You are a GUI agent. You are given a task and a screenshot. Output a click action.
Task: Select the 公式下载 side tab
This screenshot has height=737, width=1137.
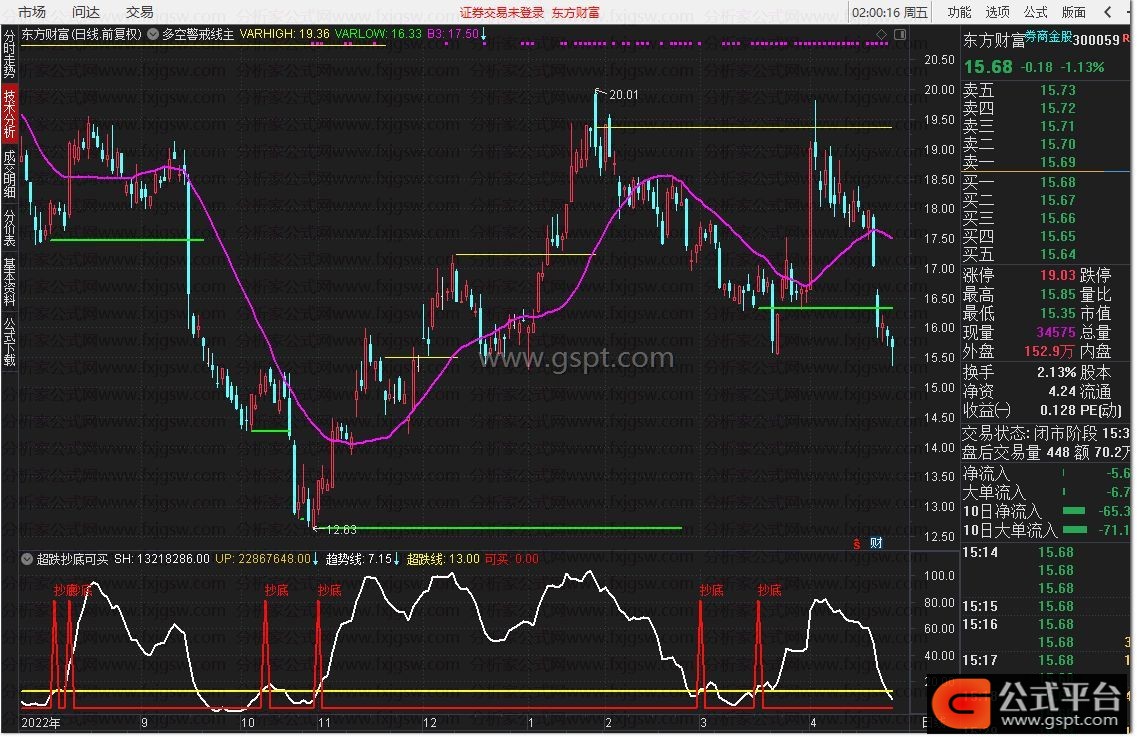point(9,341)
